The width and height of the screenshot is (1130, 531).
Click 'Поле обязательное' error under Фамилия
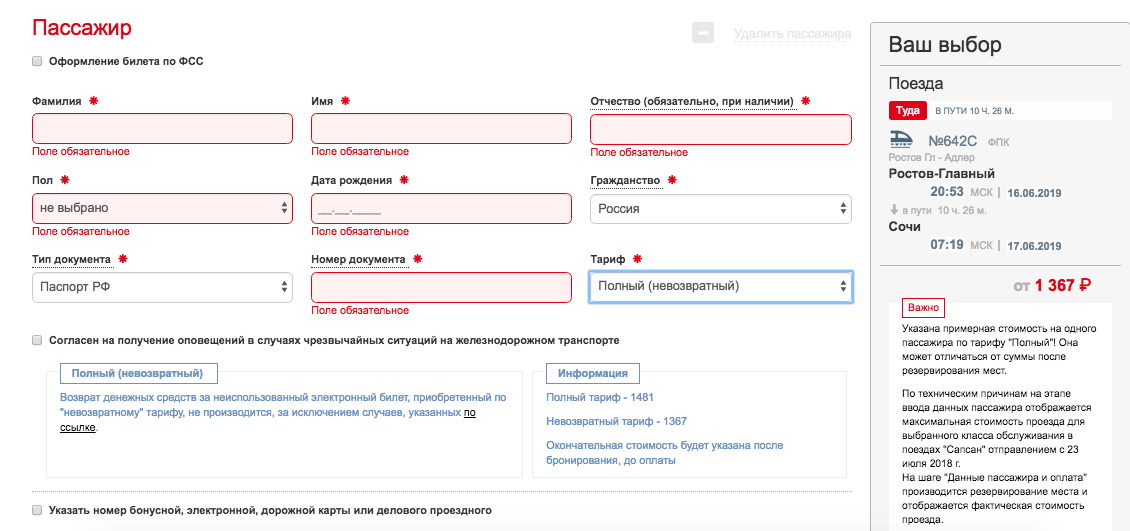pos(81,151)
